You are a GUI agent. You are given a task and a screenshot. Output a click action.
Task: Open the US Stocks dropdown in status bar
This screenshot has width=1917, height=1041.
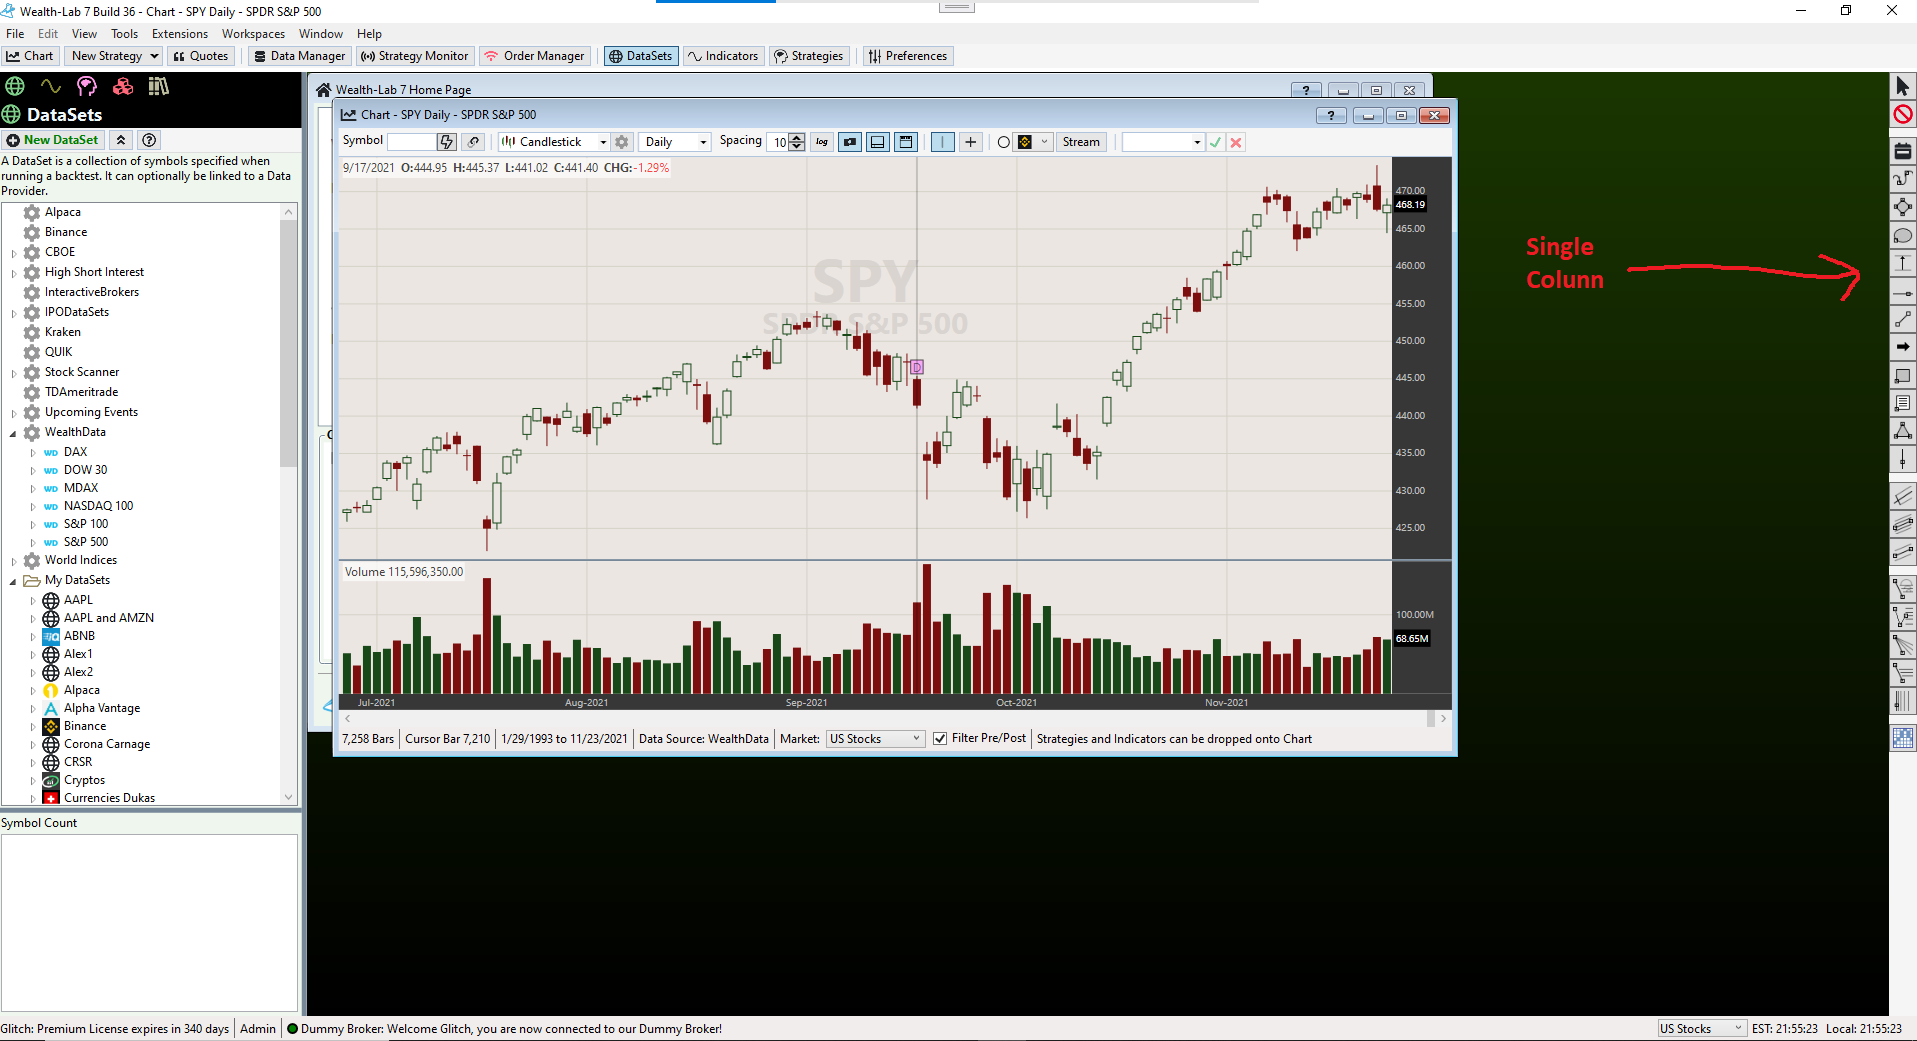pos(1701,1028)
